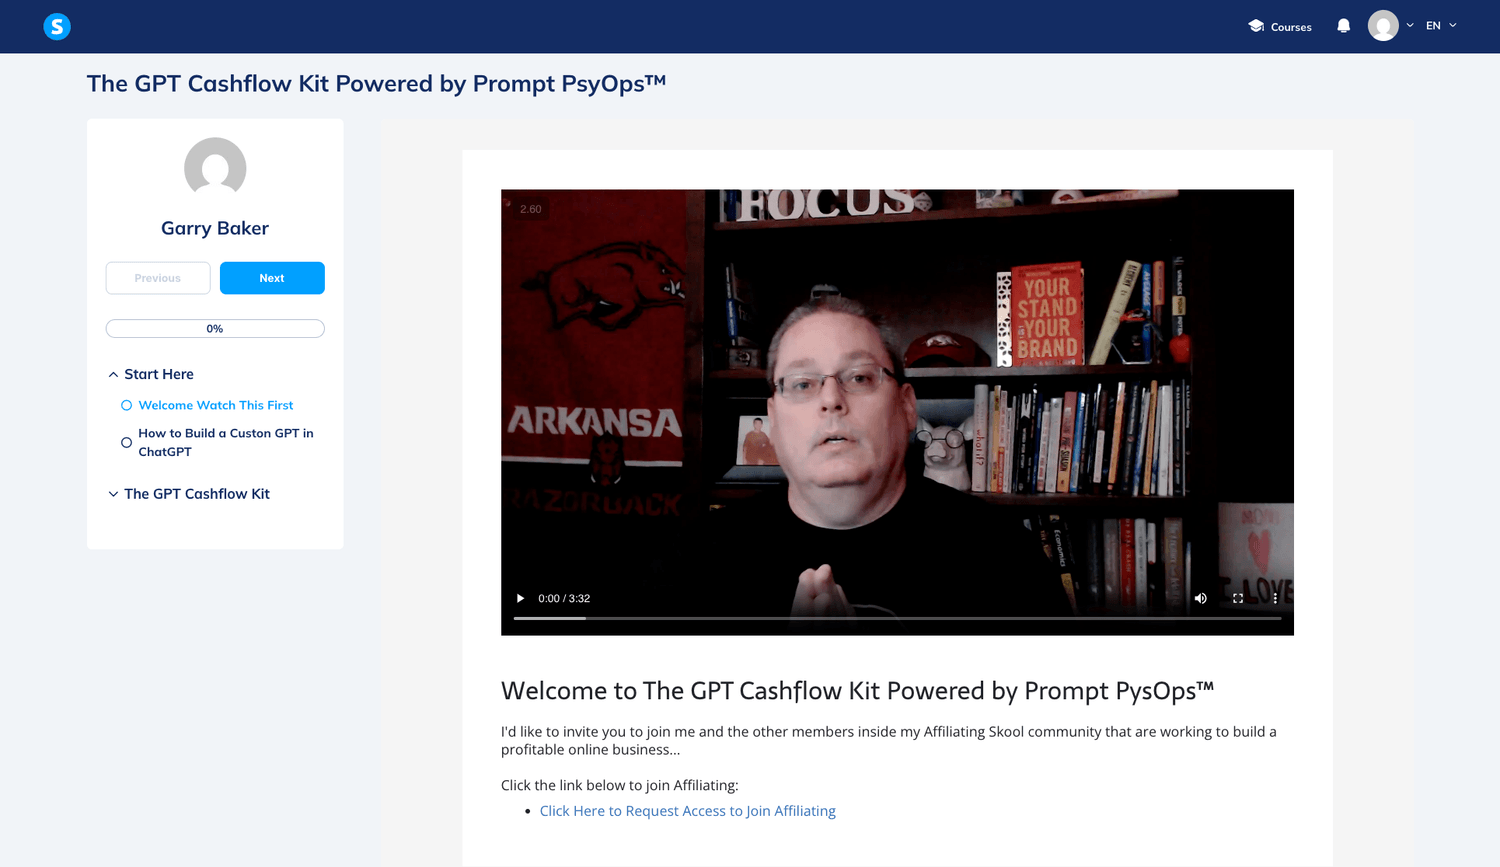1500x867 pixels.
Task: Enter fullscreen video mode
Action: pos(1238,598)
